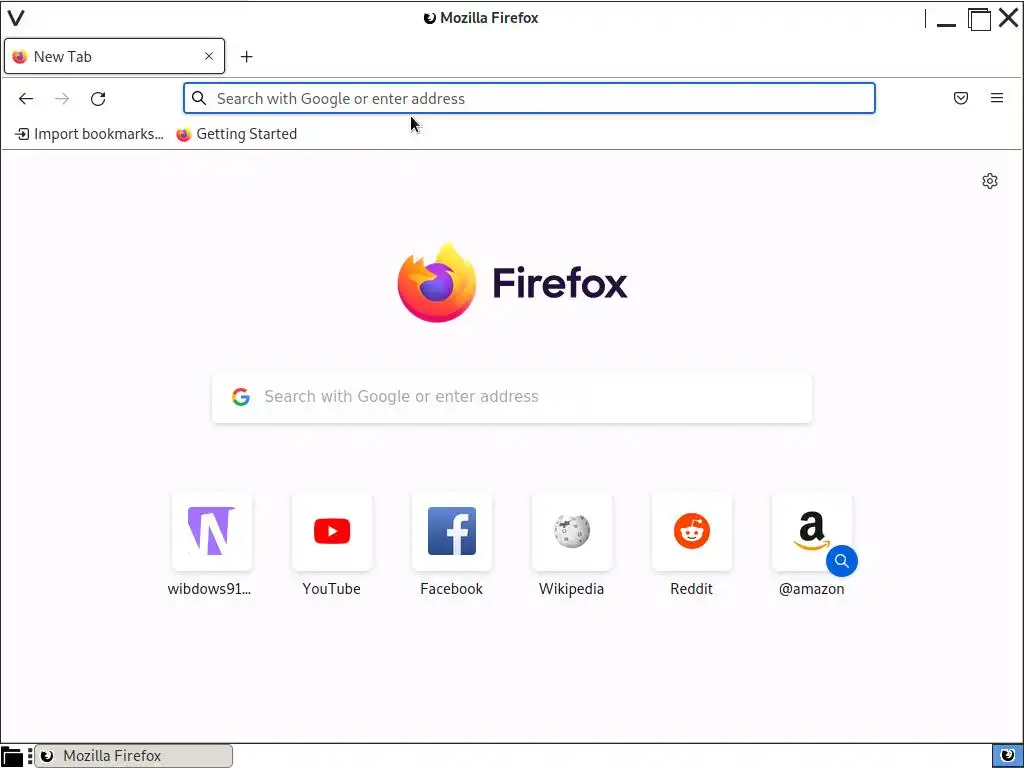Focus the center Google search box
Viewport: 1024px width, 768px height.
tap(512, 397)
